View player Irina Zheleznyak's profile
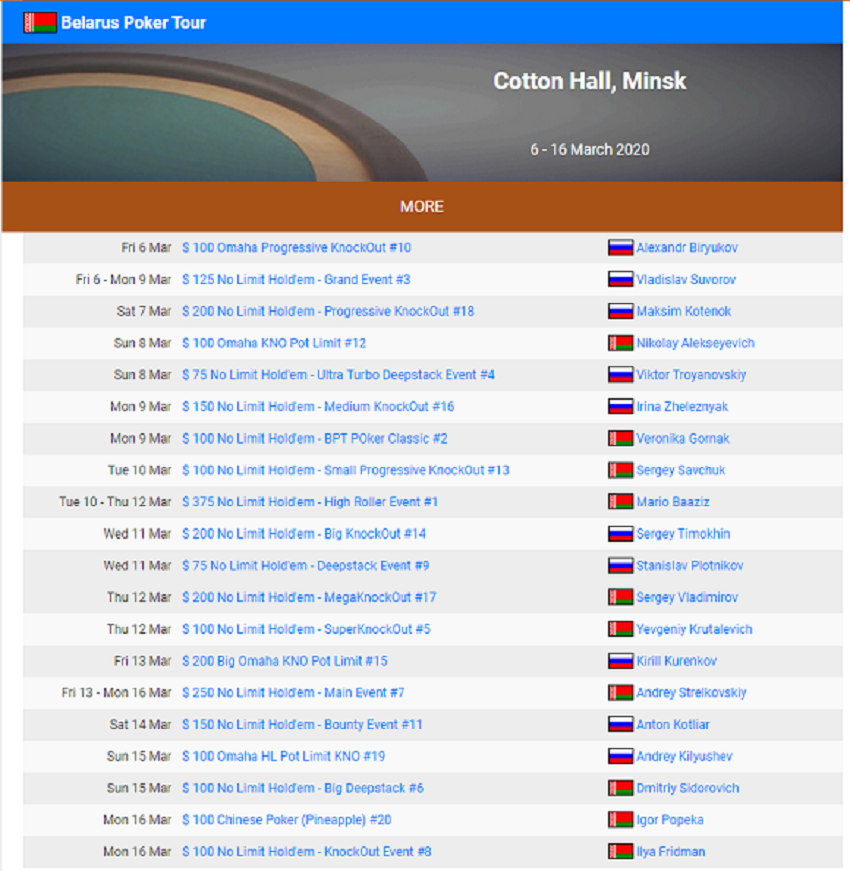The height and width of the screenshot is (871, 850). 682,407
